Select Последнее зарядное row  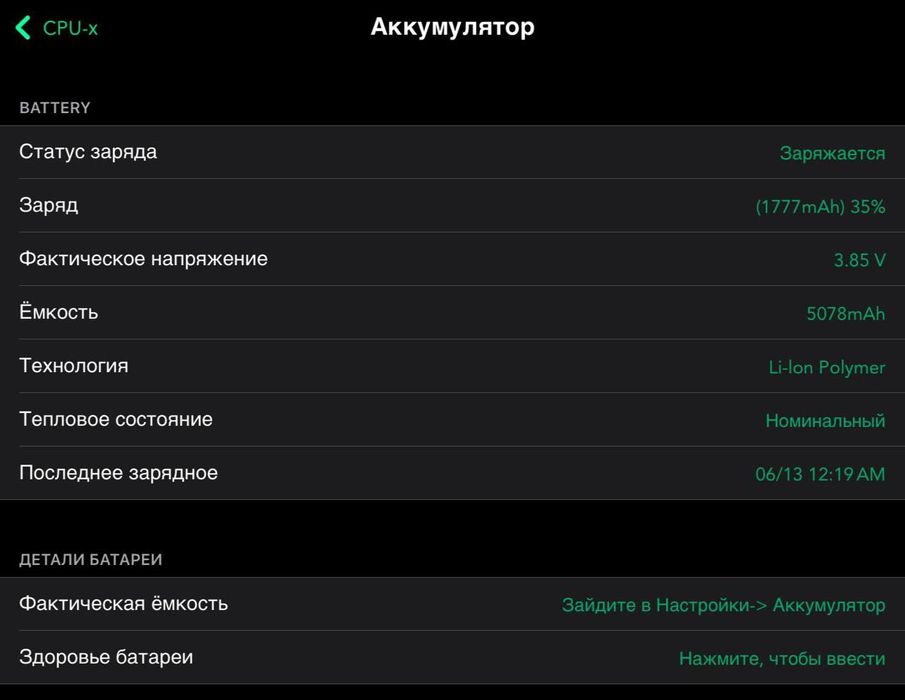tap(118, 472)
